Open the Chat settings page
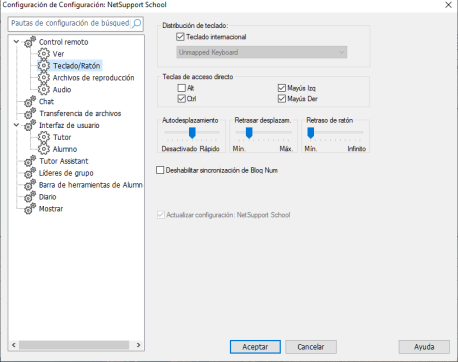Screen dimensions: 458x362 pyautogui.click(x=46, y=101)
